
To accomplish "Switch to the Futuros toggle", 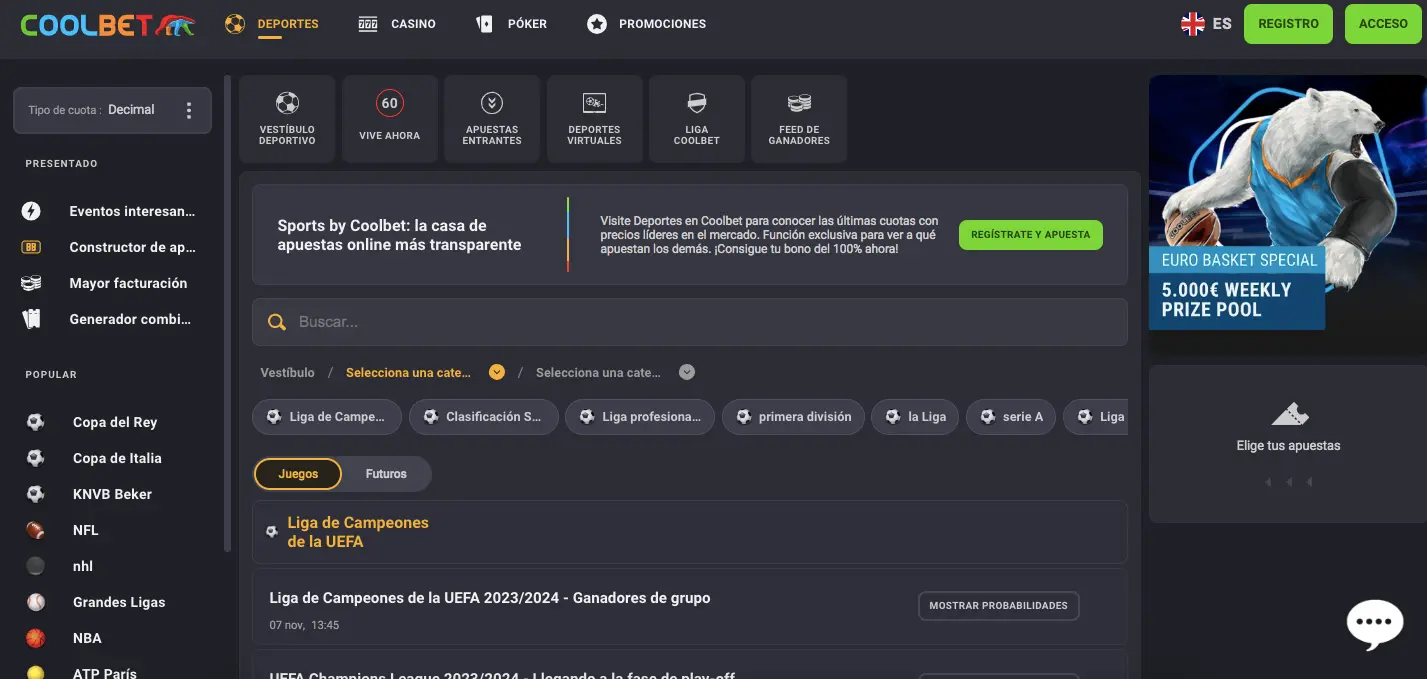I will tap(386, 474).
